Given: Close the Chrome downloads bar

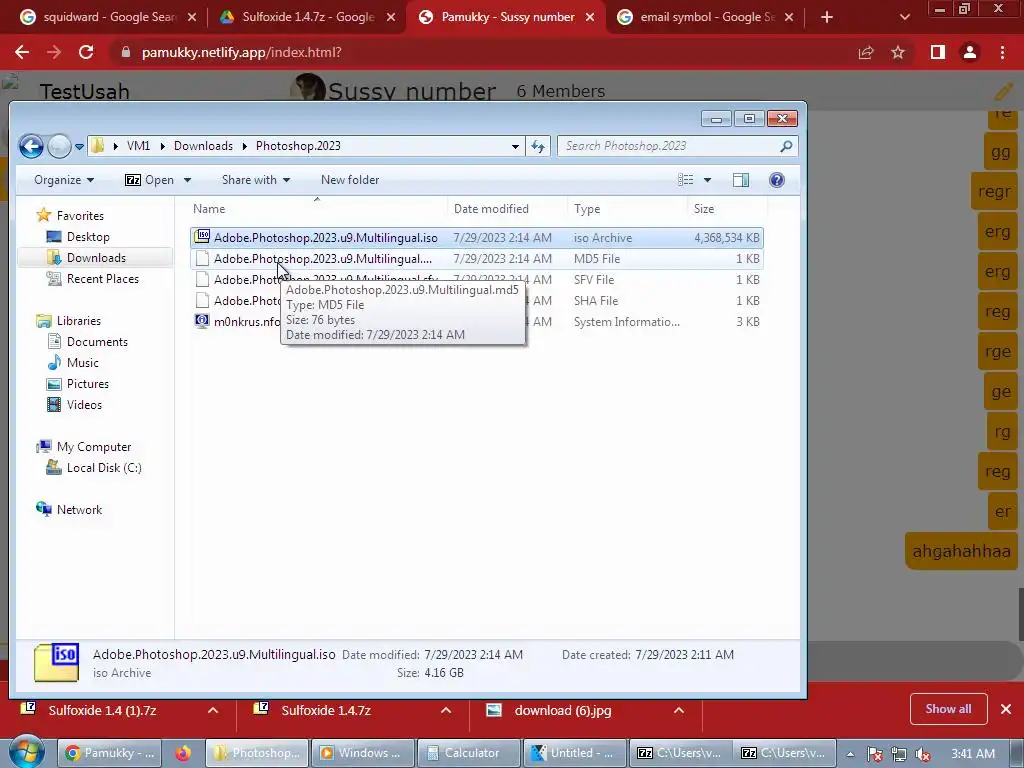Looking at the screenshot, I should pos(1006,709).
